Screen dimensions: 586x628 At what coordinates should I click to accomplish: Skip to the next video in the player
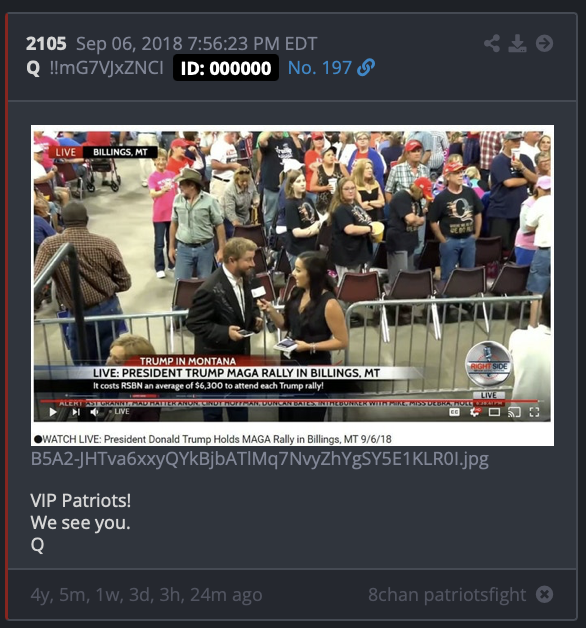(76, 412)
